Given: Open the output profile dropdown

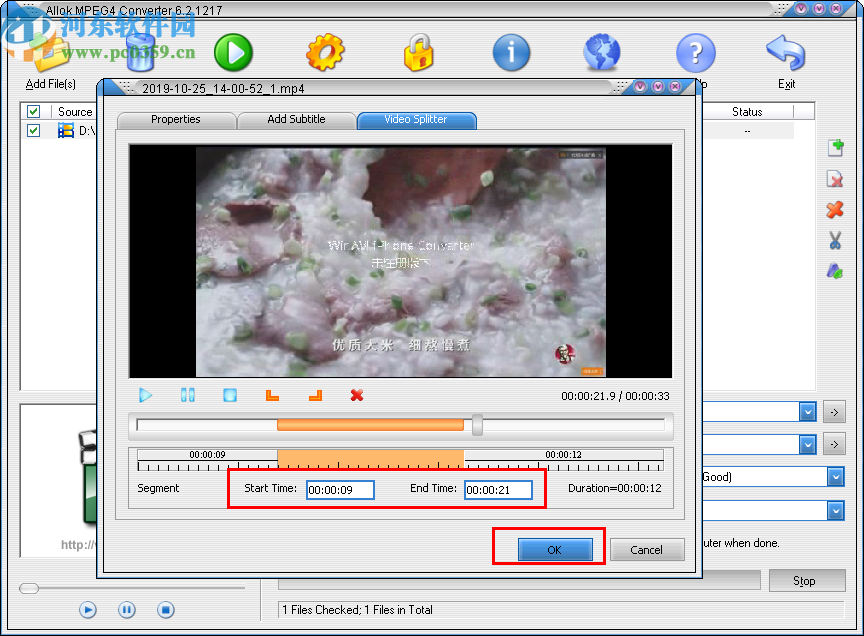Looking at the screenshot, I should [806, 411].
